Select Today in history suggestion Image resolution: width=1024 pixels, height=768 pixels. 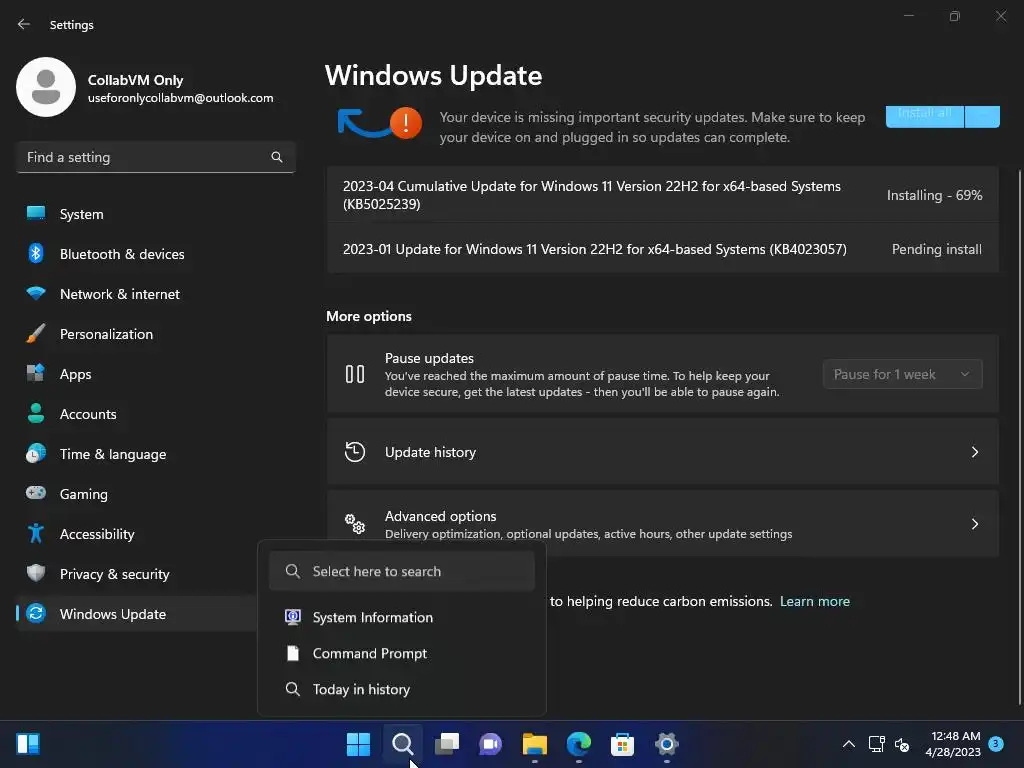pos(402,689)
